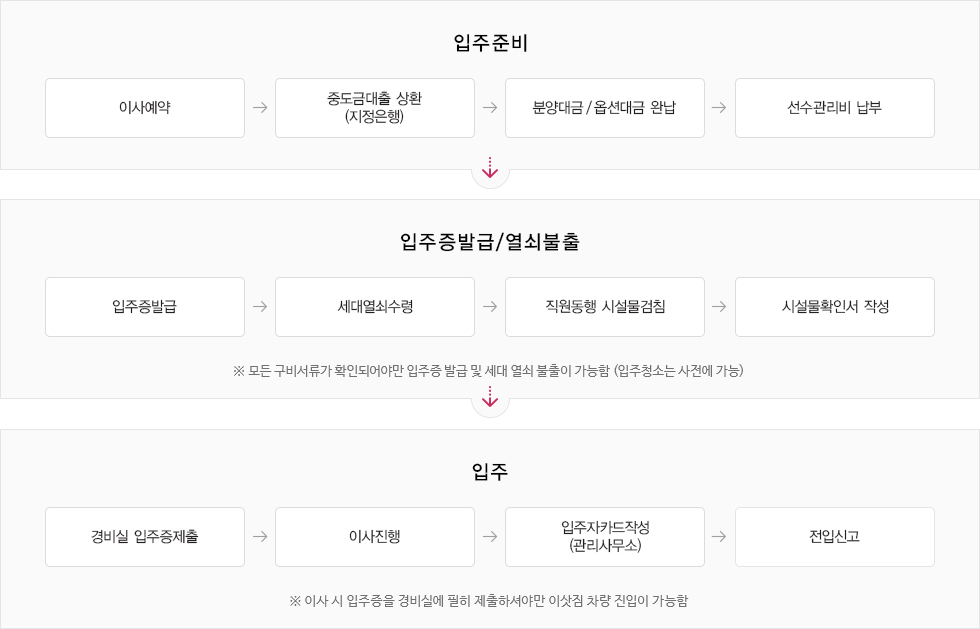This screenshot has height=629, width=980.
Task: Select the 선수관리비 납부 step
Action: [x=835, y=108]
